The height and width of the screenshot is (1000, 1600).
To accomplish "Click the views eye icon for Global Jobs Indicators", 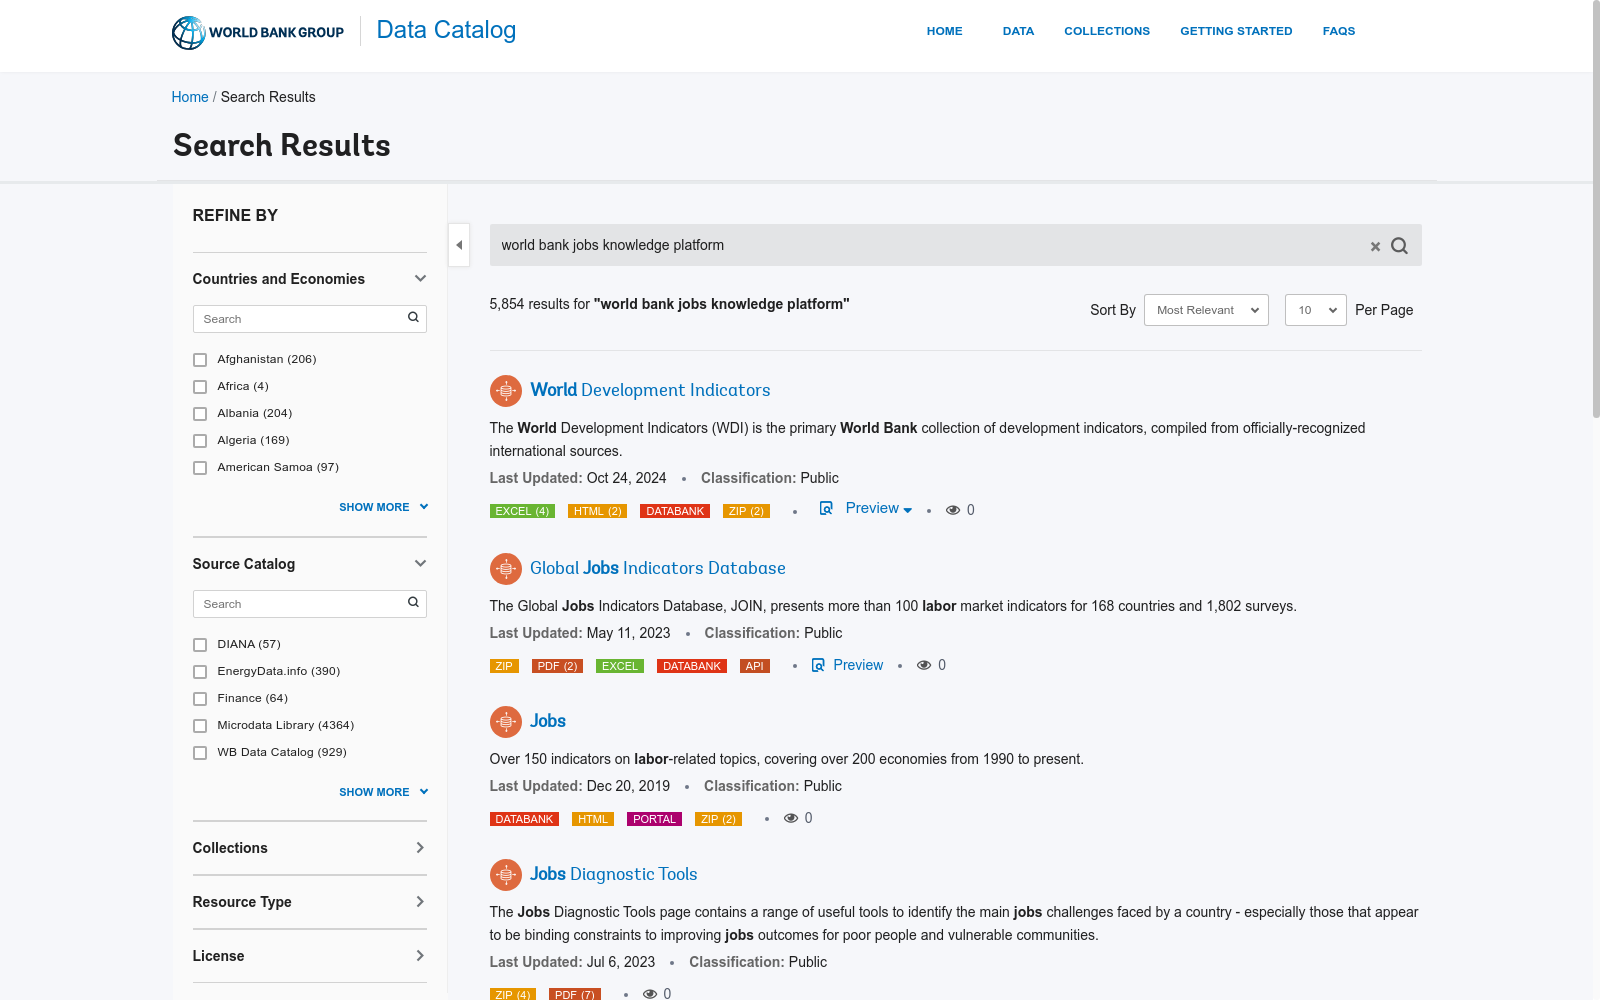I will point(924,665).
